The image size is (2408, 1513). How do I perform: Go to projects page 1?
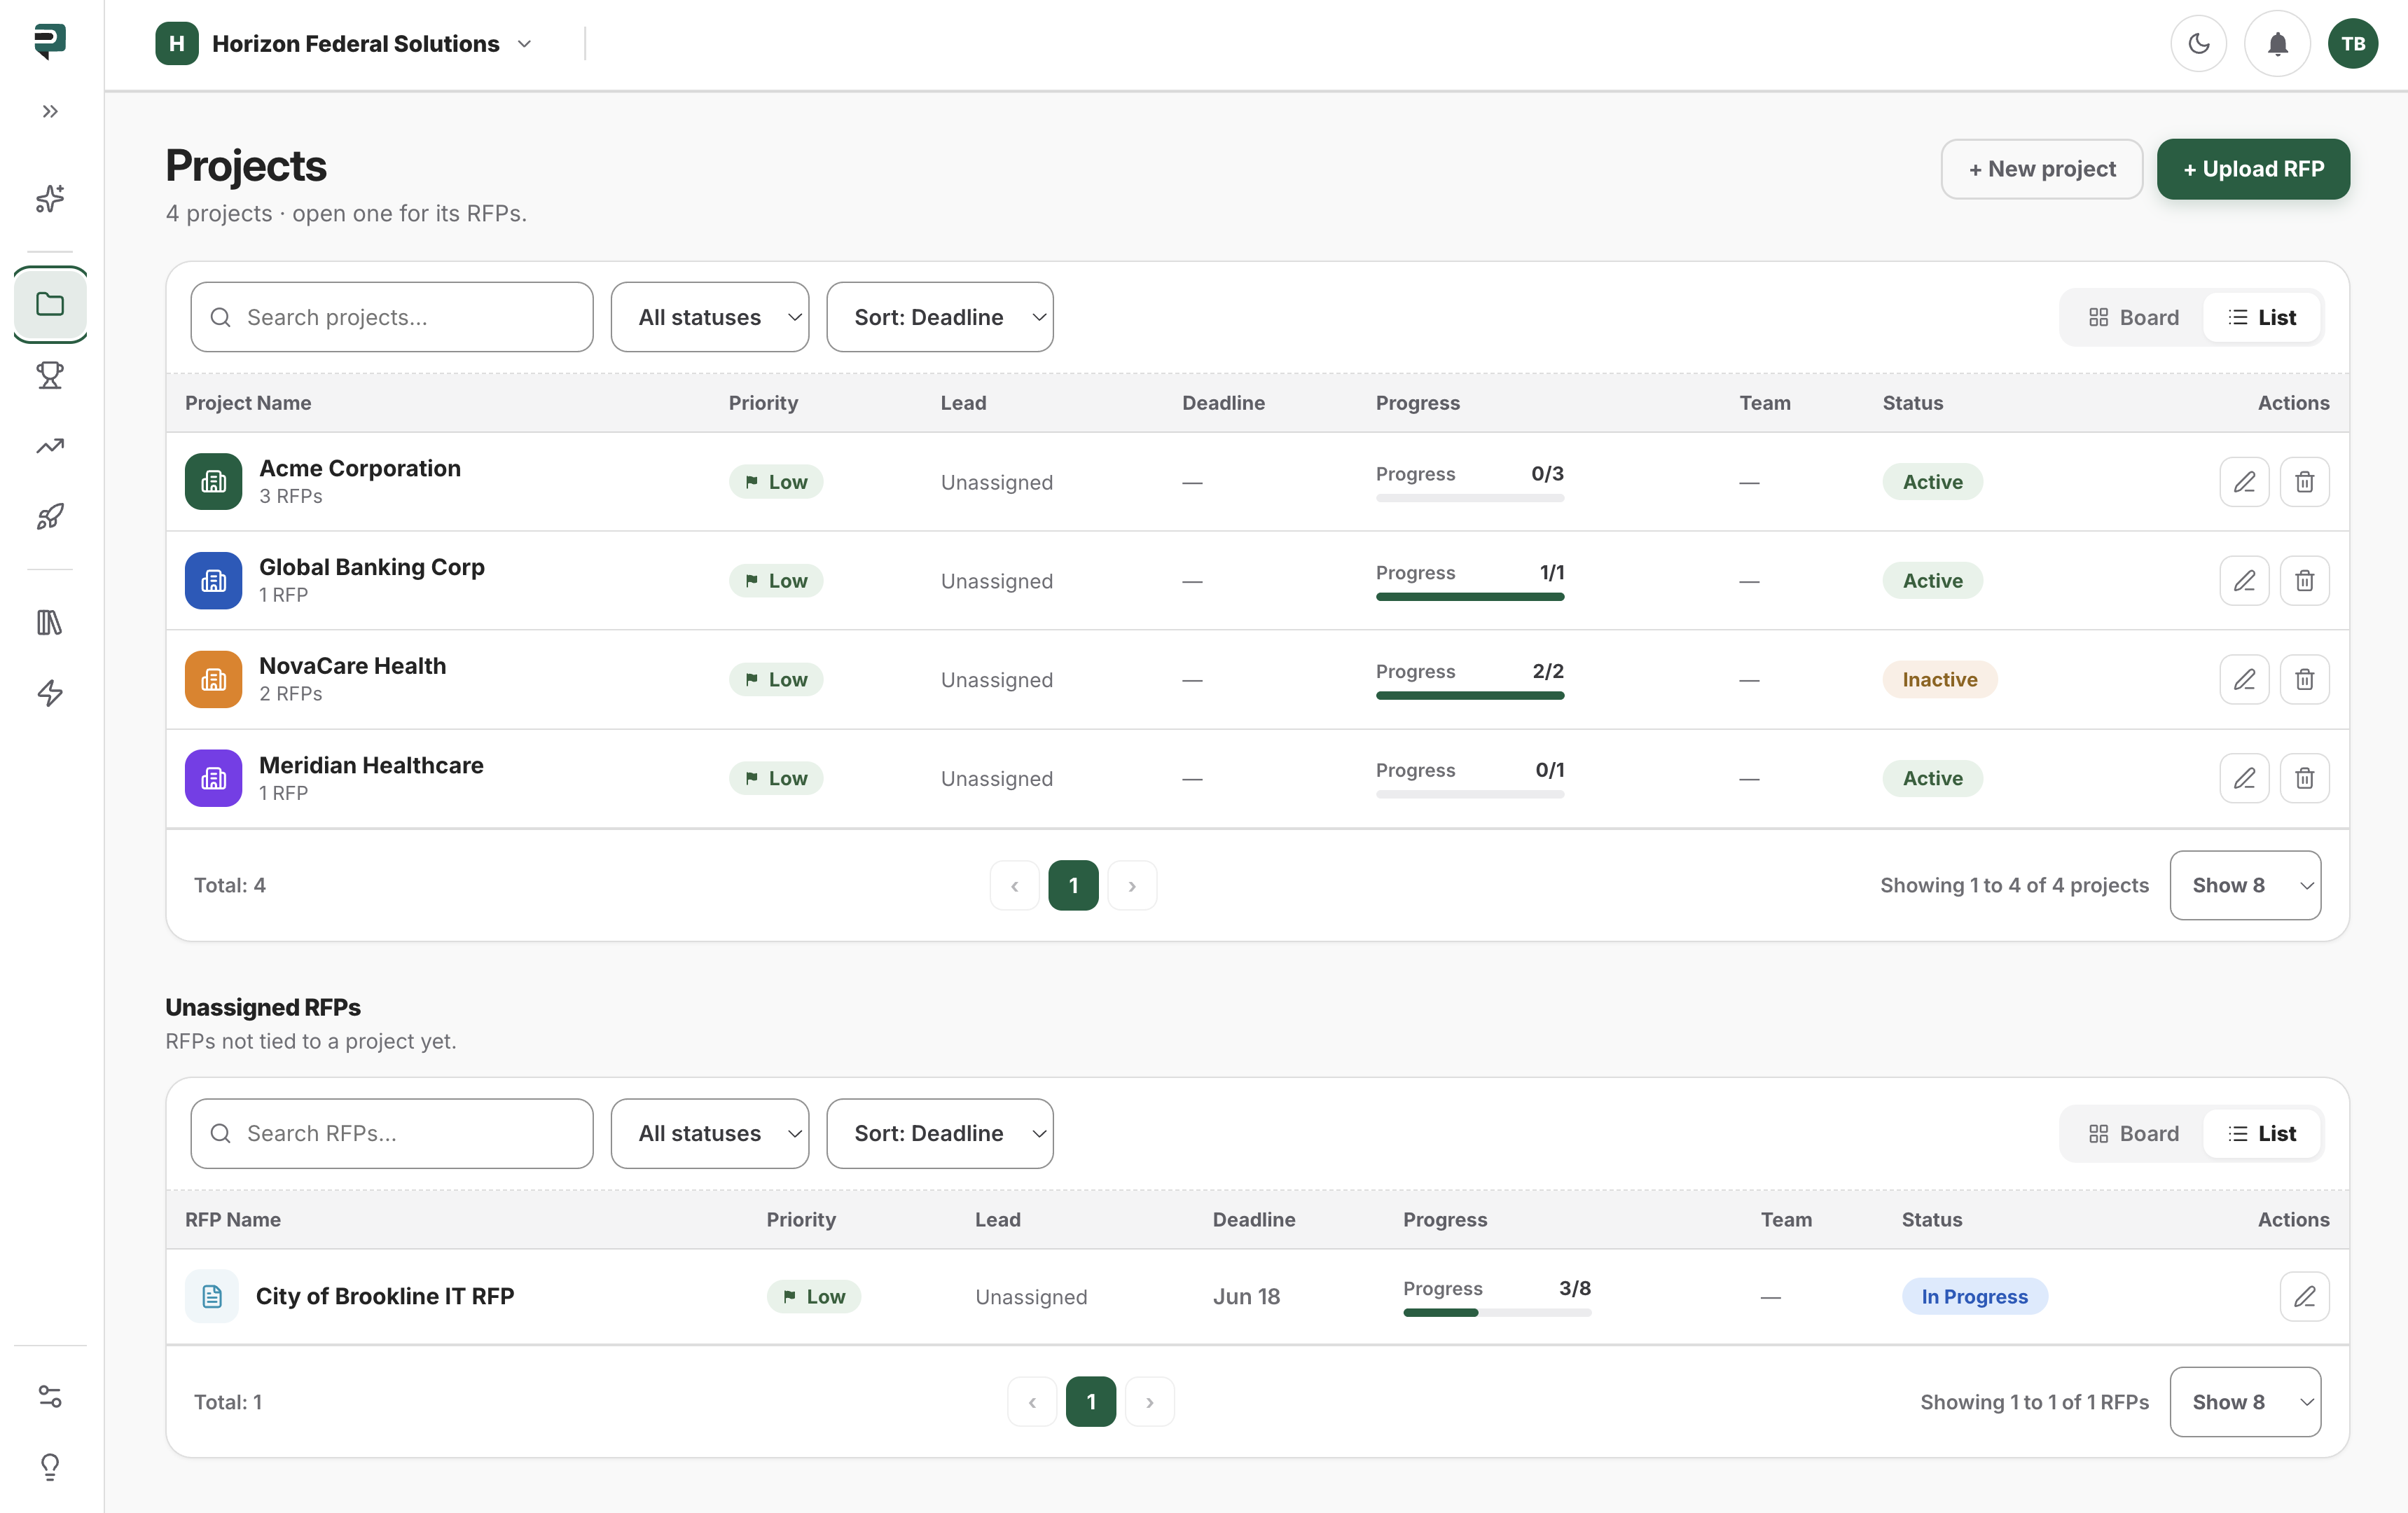(x=1073, y=885)
